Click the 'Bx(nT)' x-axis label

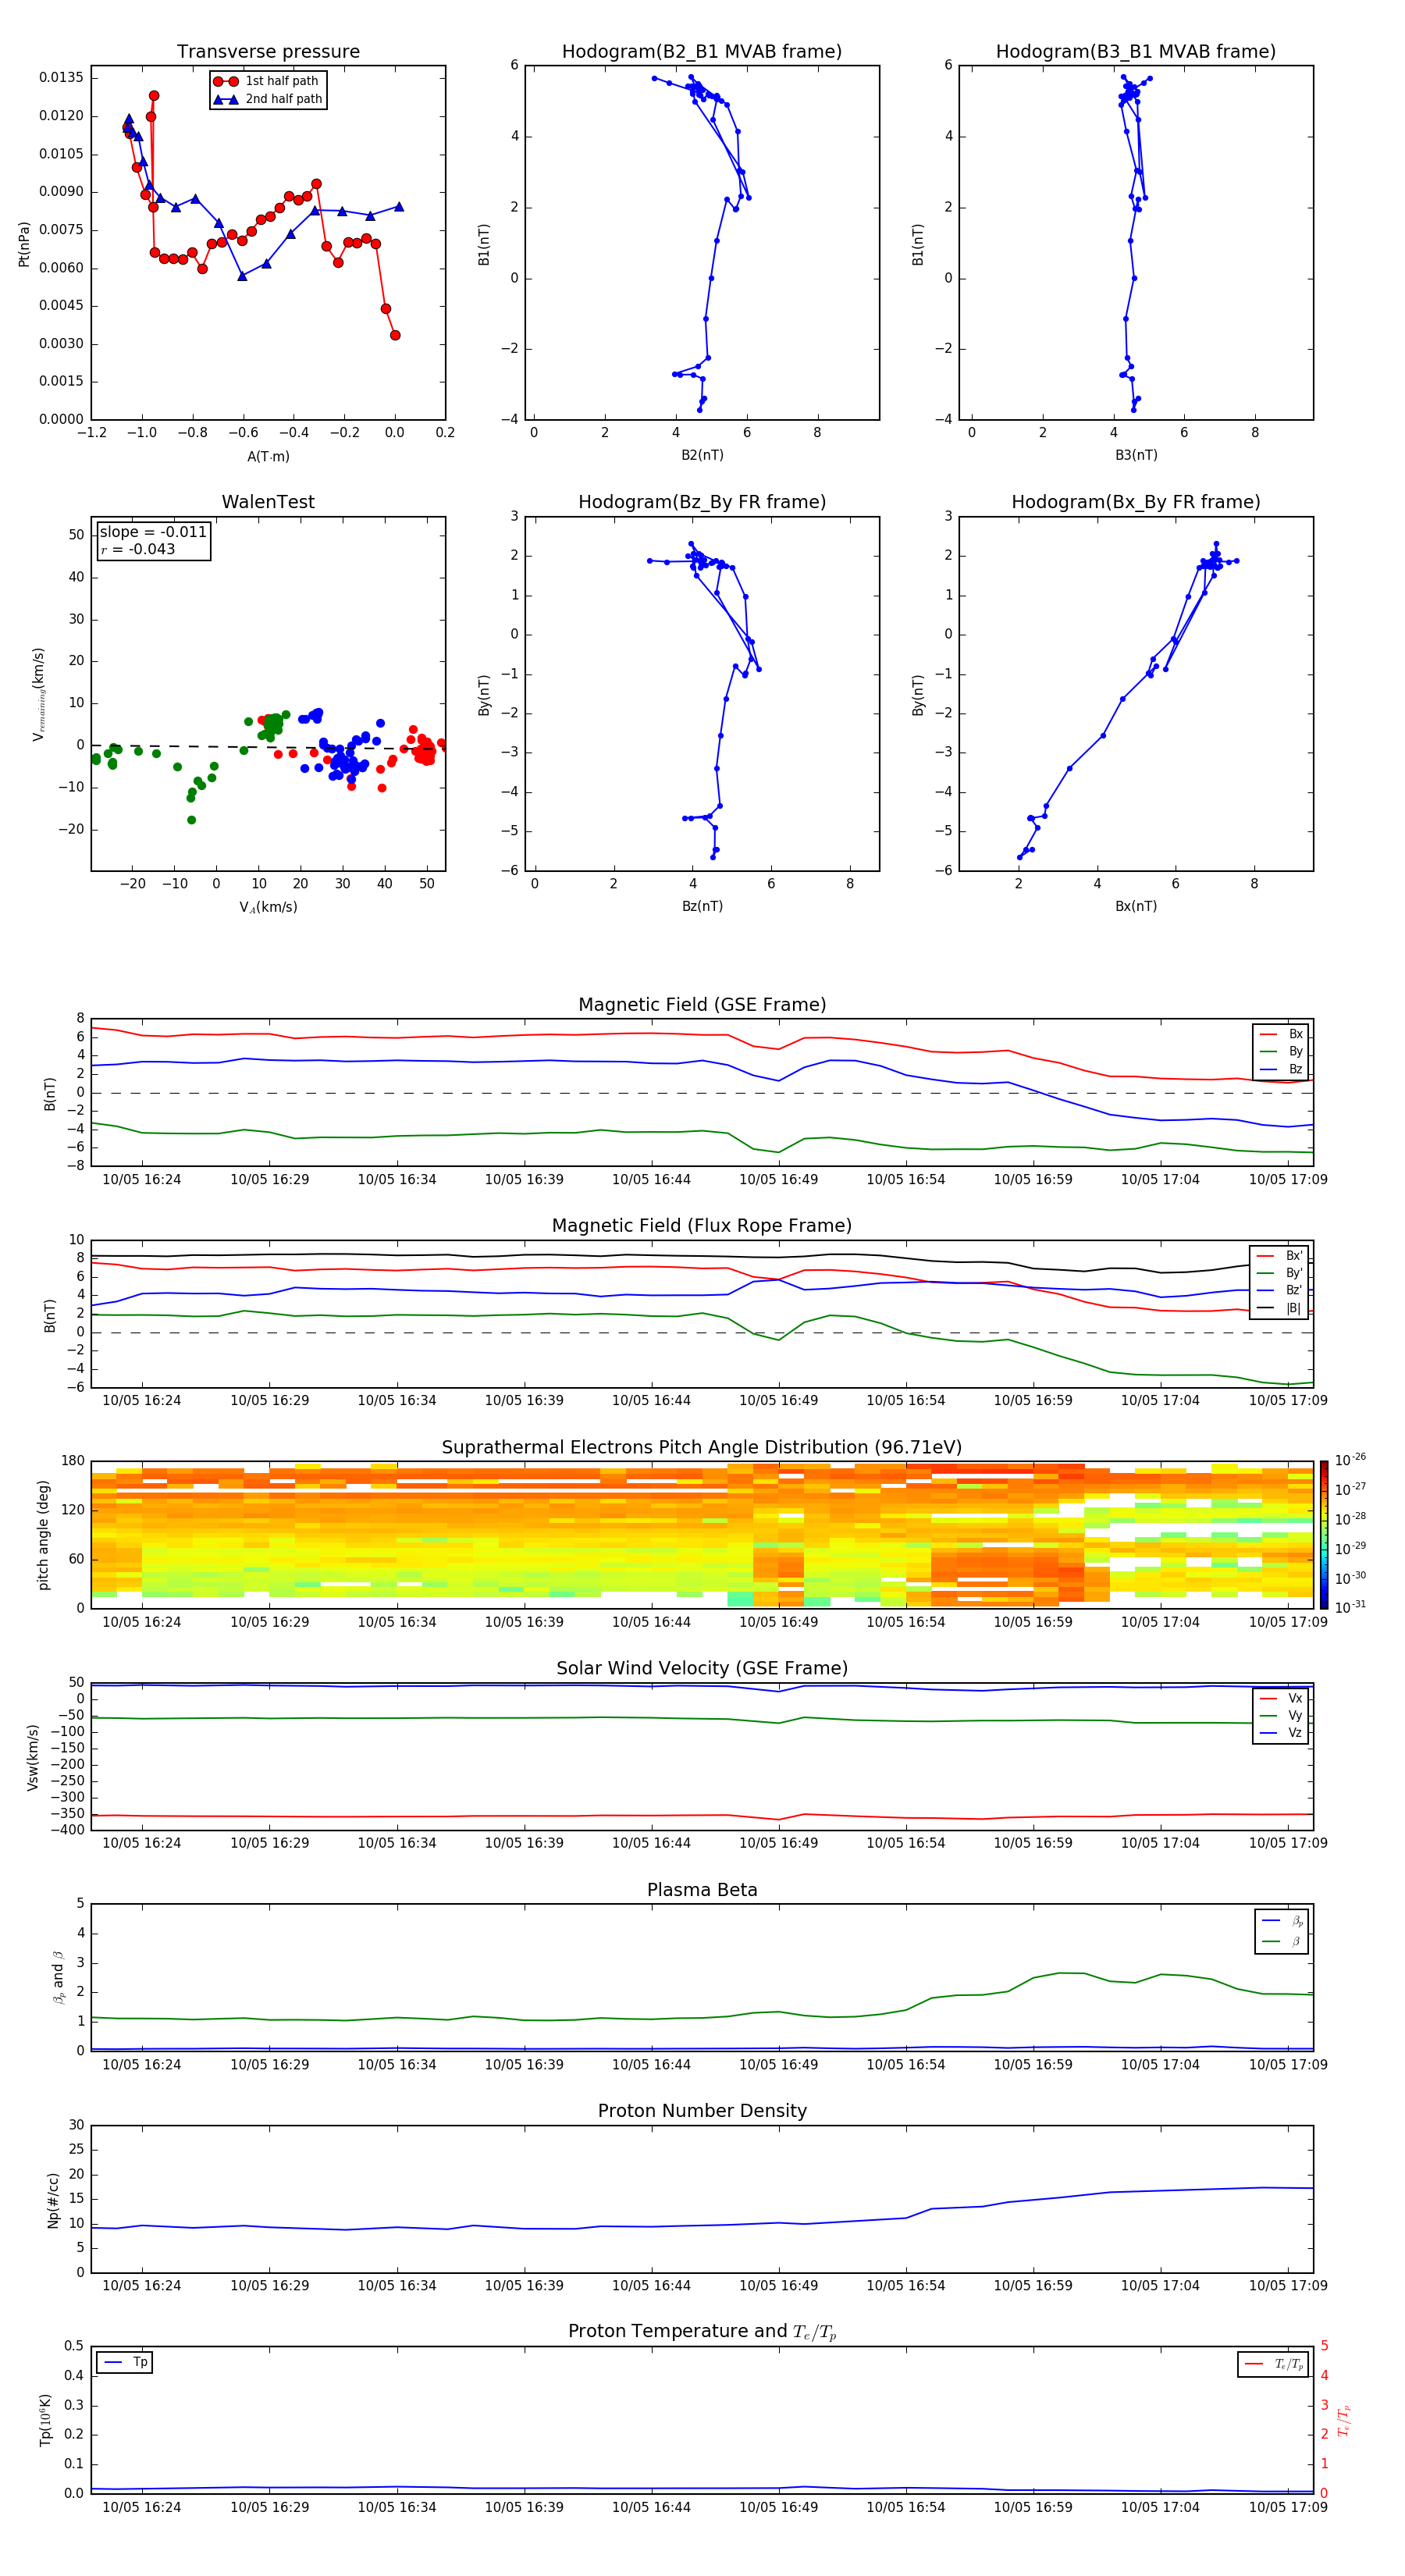1136,906
